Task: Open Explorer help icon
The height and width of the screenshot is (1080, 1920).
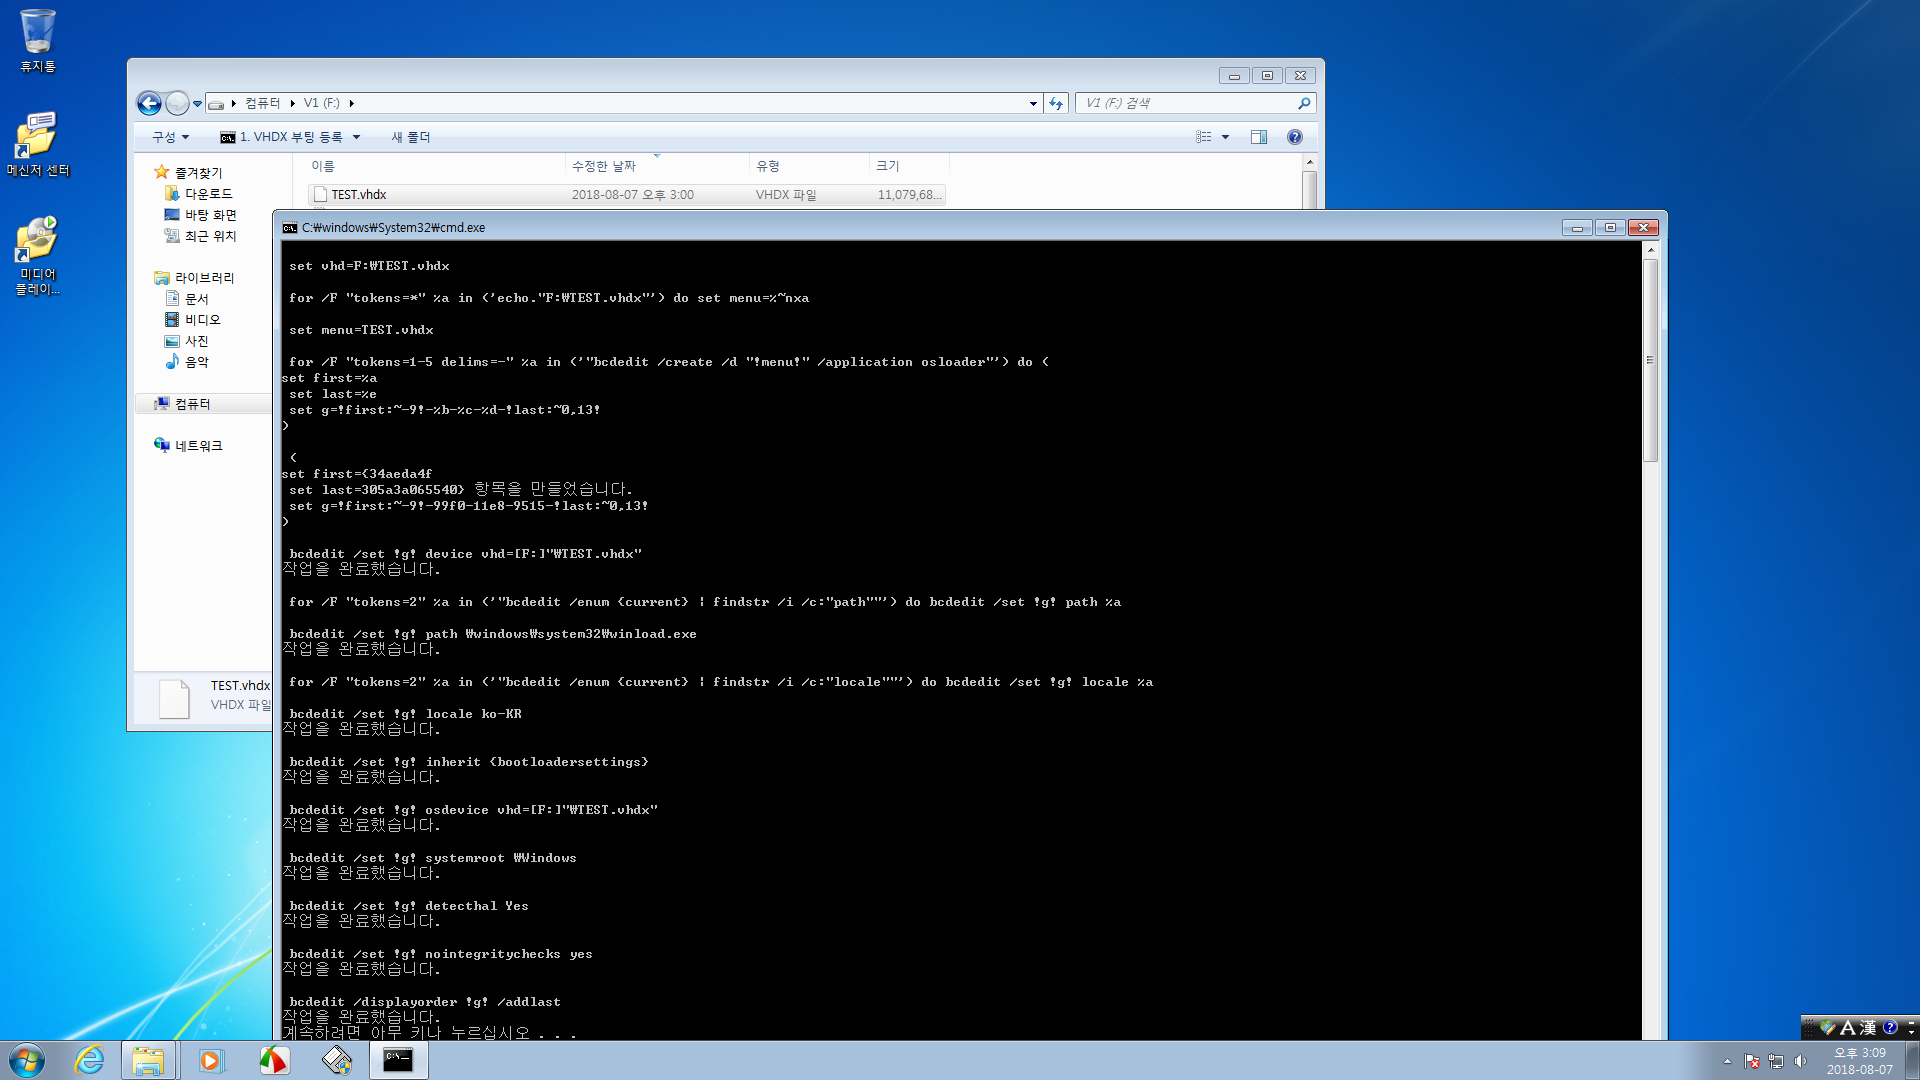Action: pos(1295,137)
